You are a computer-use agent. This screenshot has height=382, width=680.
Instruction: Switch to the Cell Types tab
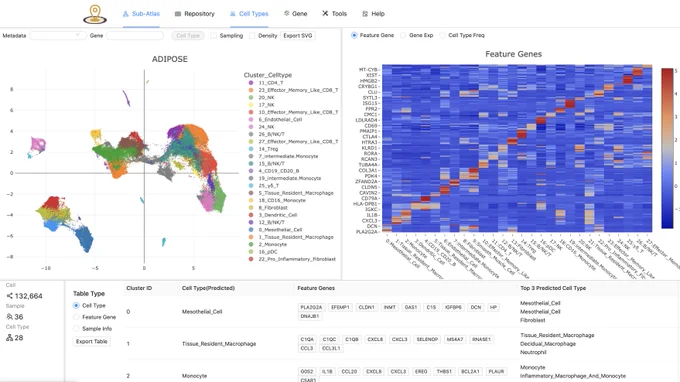tap(249, 14)
